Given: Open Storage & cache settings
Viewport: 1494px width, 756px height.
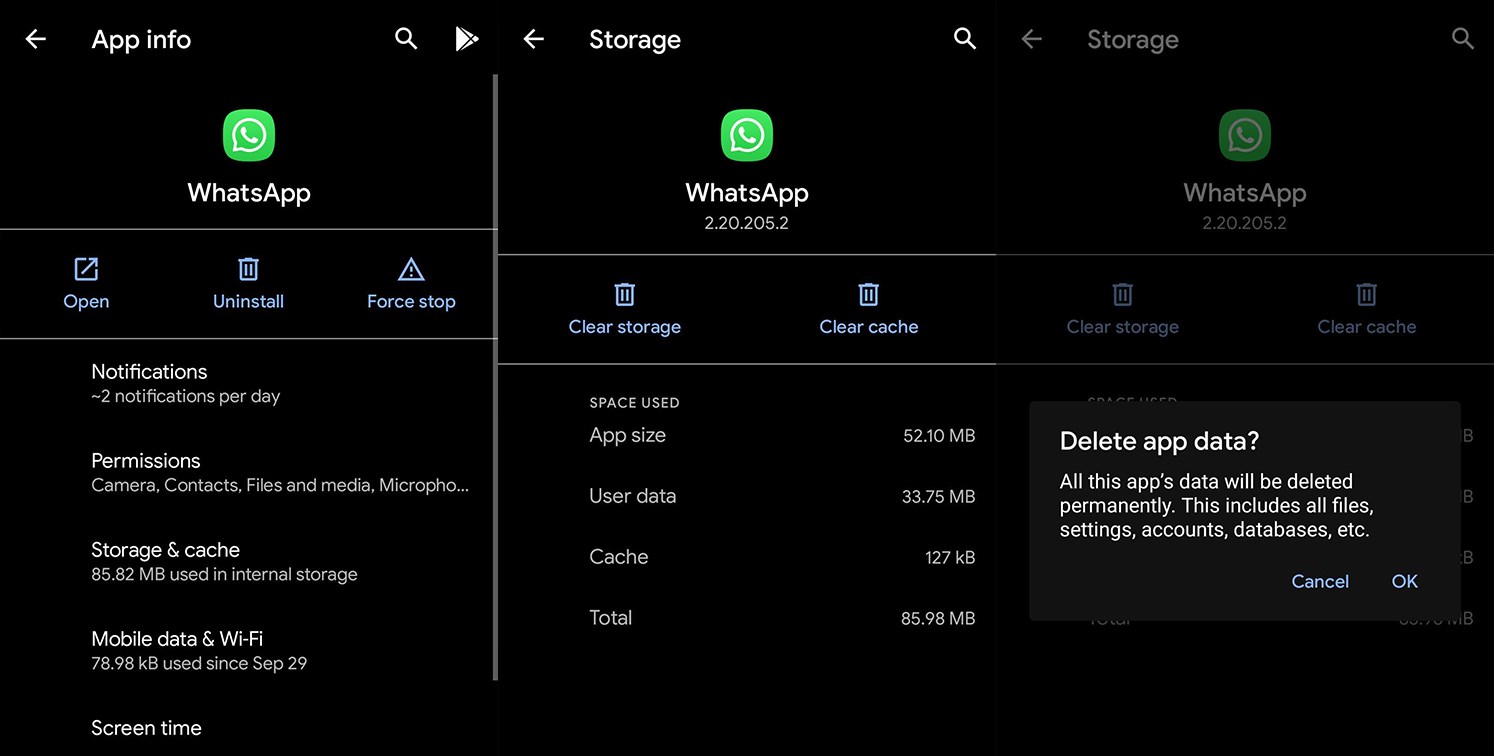Looking at the screenshot, I should pyautogui.click(x=248, y=561).
